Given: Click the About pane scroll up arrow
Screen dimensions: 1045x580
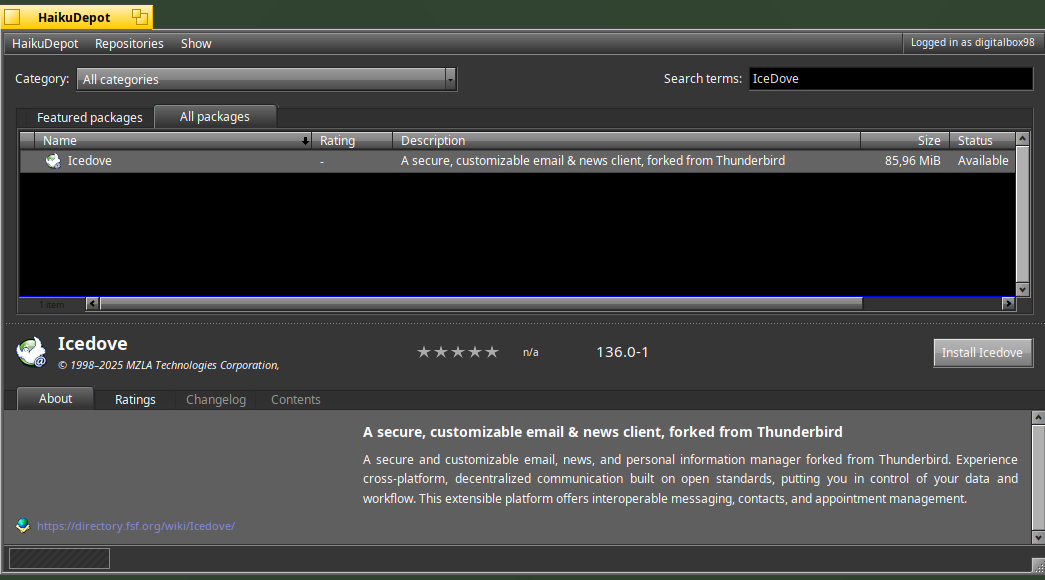Looking at the screenshot, I should [1038, 417].
